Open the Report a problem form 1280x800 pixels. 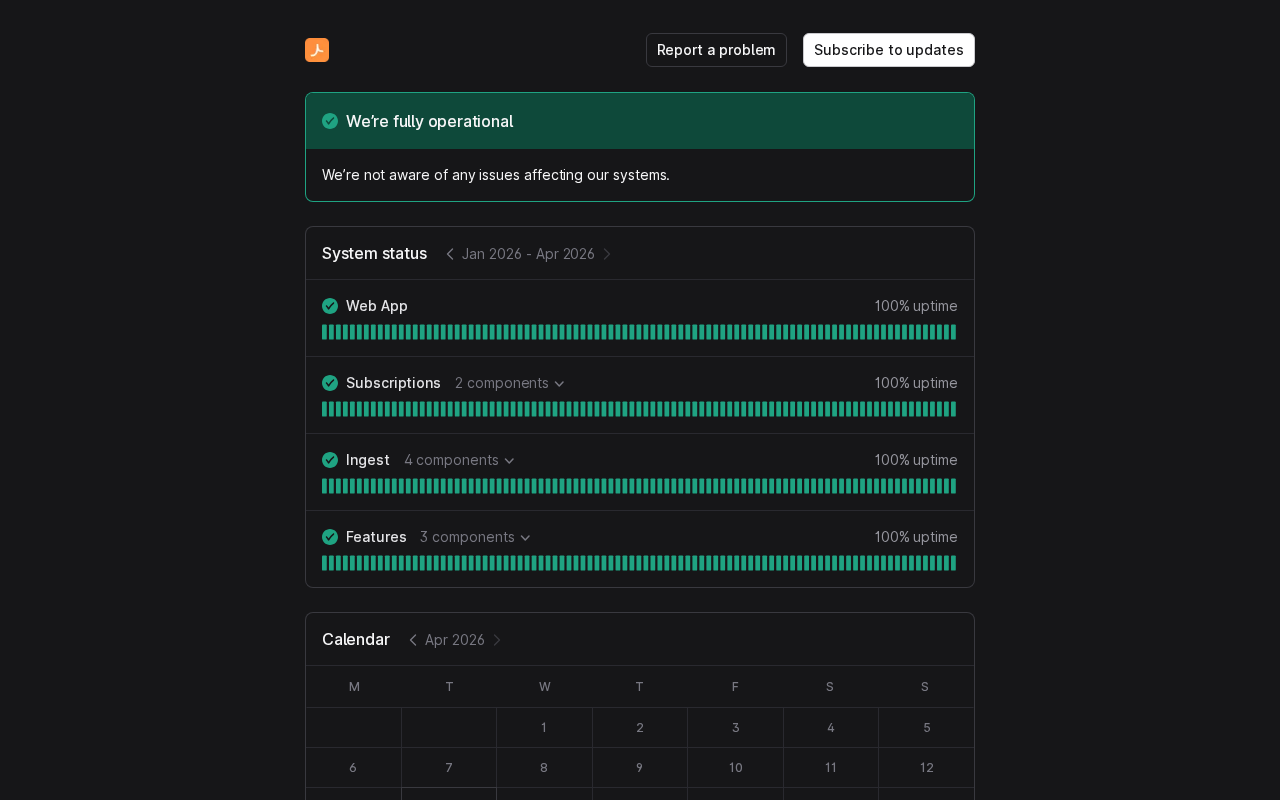point(716,50)
